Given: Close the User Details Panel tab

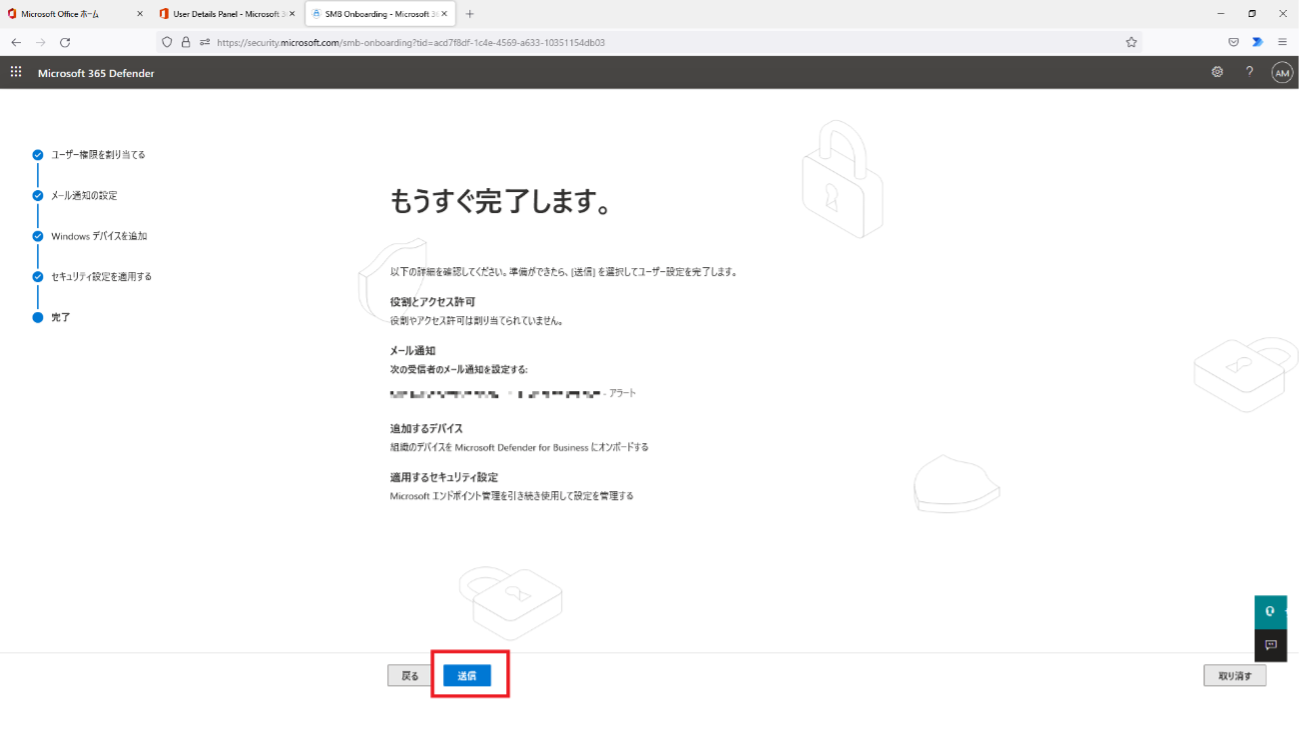Looking at the screenshot, I should coord(292,14).
